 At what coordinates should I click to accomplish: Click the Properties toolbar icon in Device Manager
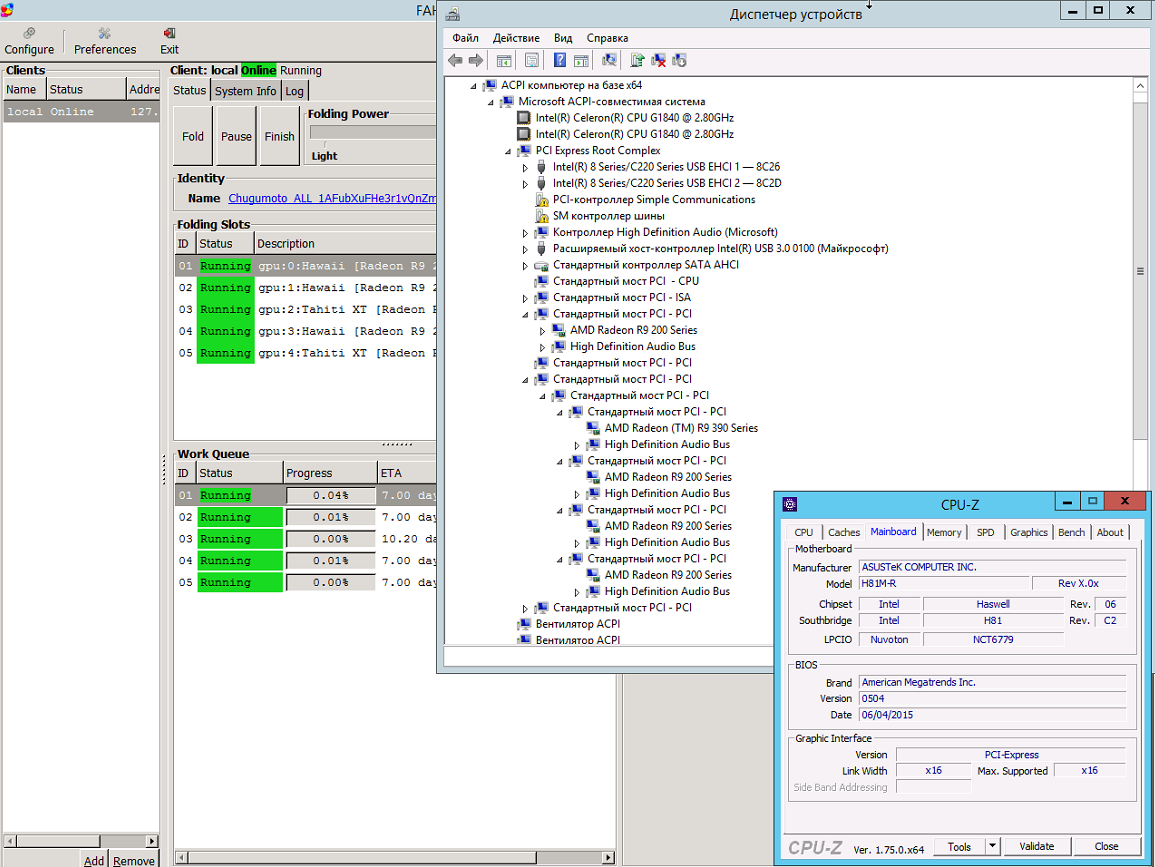pos(532,61)
